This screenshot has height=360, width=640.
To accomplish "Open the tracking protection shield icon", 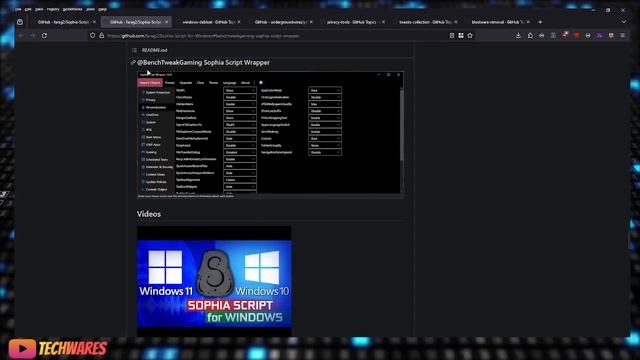I will pyautogui.click(x=93, y=36).
